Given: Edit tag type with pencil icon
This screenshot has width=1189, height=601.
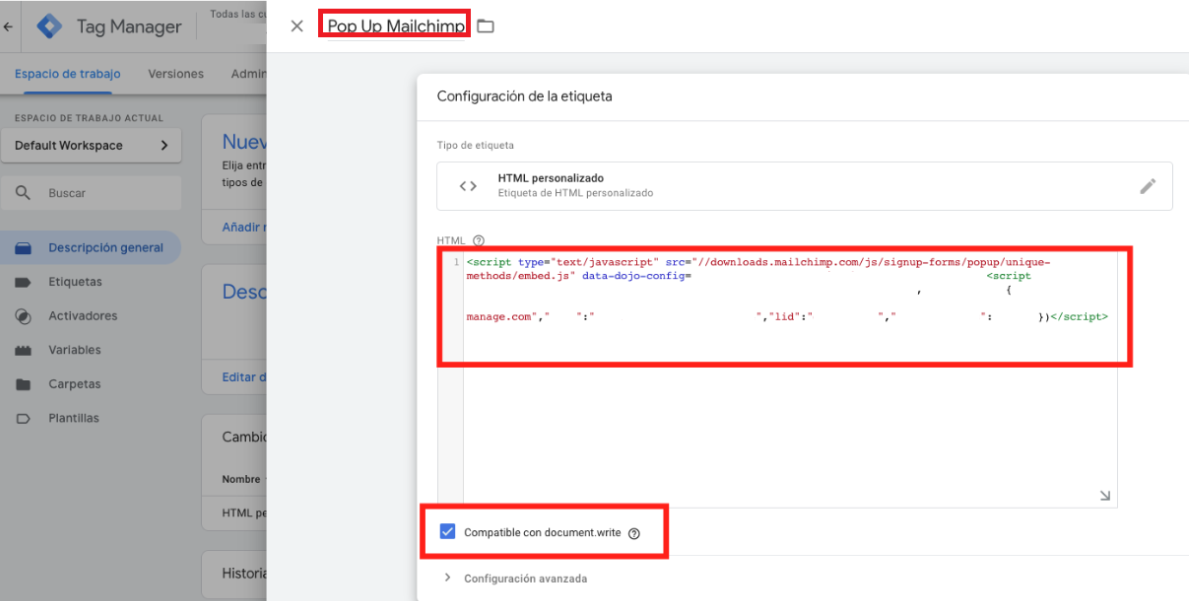Looking at the screenshot, I should [x=1148, y=186].
